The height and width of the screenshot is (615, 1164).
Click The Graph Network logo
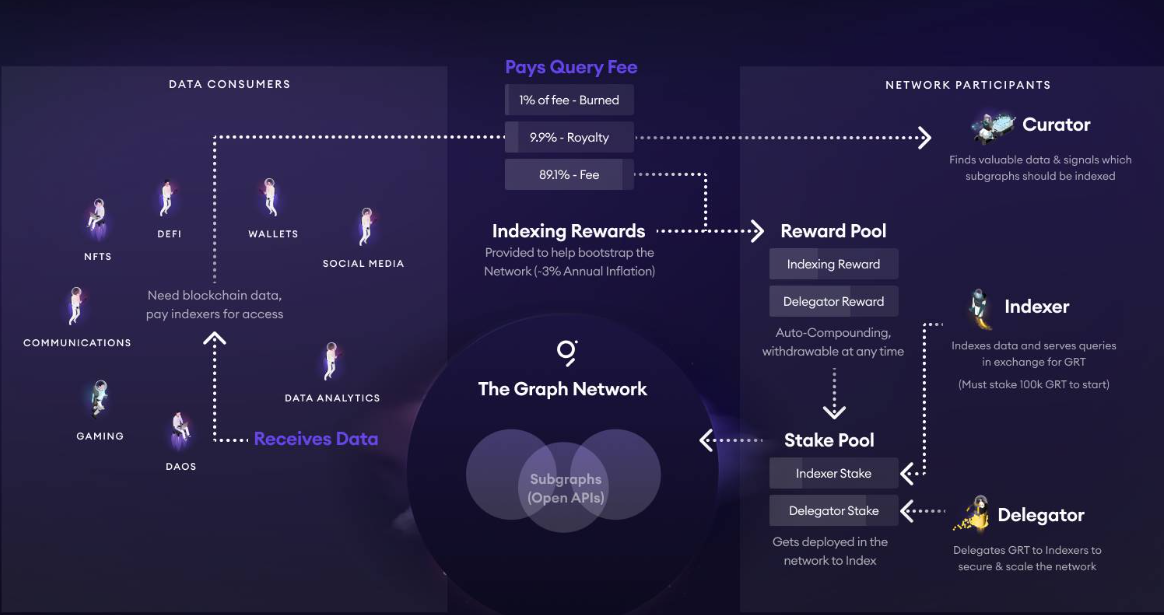point(566,351)
